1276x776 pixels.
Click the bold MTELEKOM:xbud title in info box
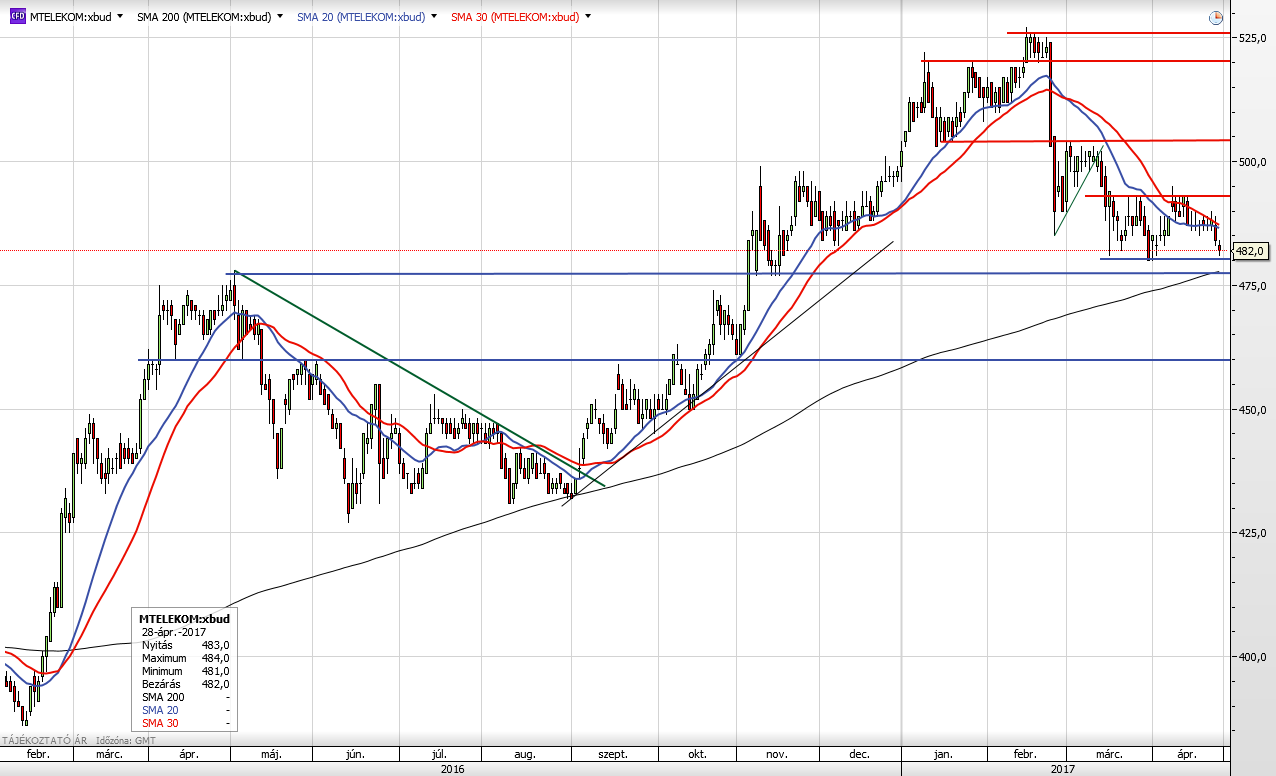coord(182,619)
